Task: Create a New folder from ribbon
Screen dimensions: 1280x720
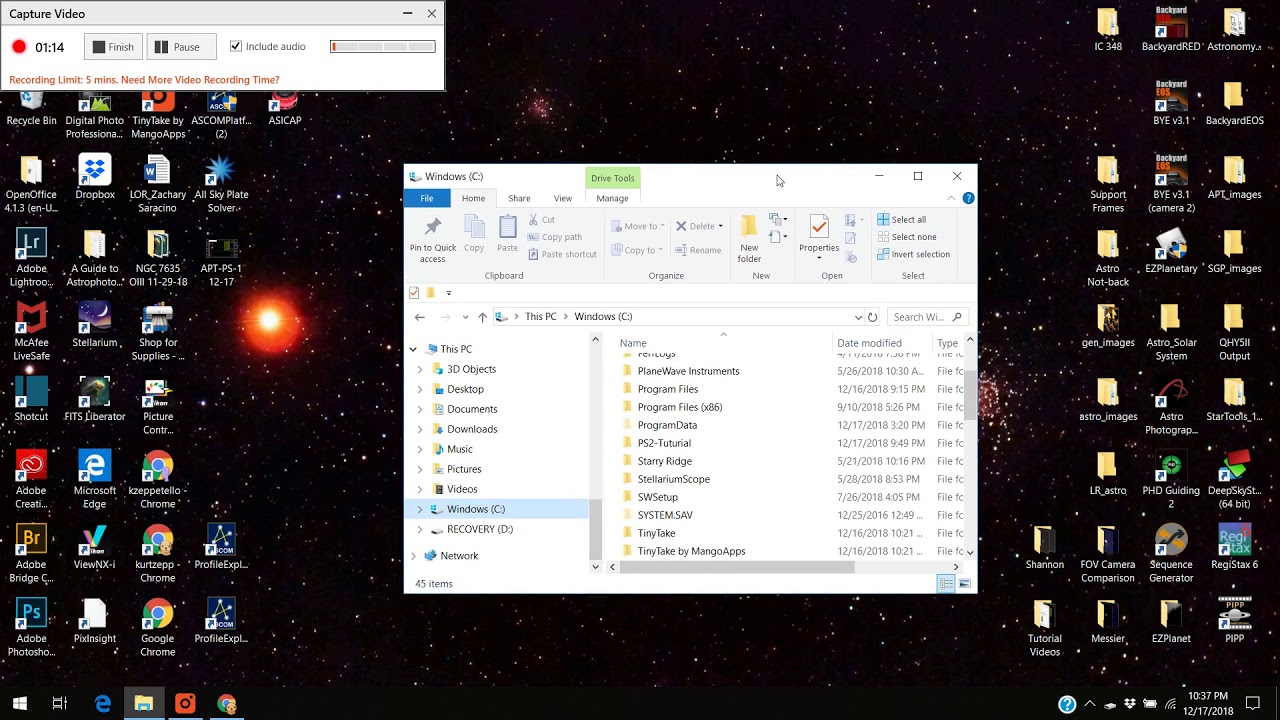Action: (749, 239)
